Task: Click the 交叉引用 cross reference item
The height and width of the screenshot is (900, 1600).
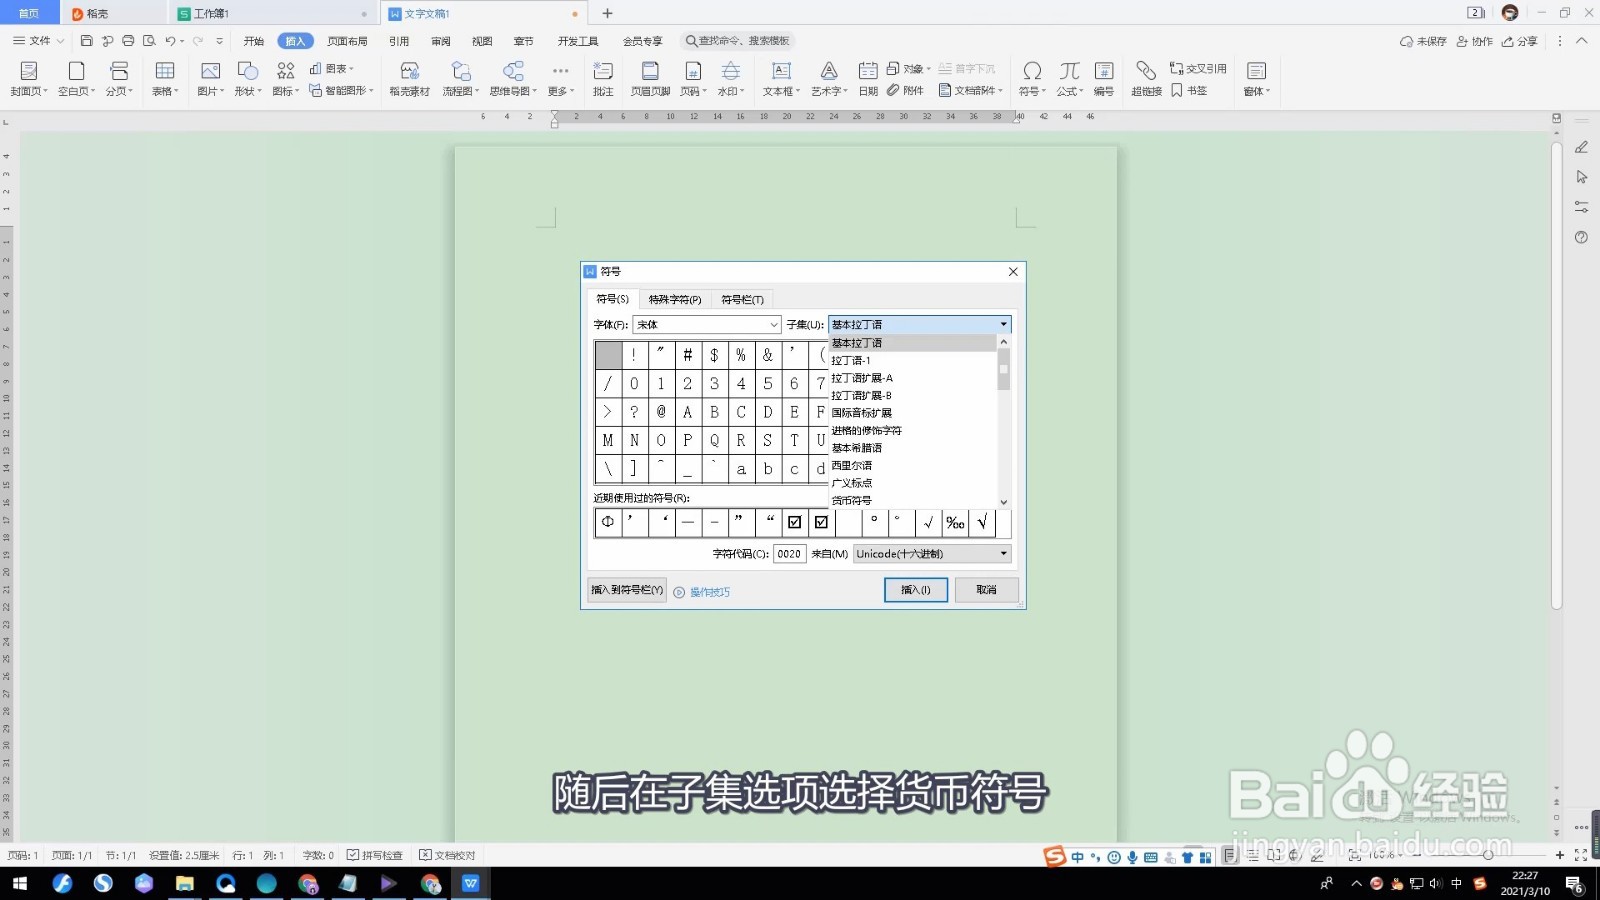Action: click(x=1198, y=69)
